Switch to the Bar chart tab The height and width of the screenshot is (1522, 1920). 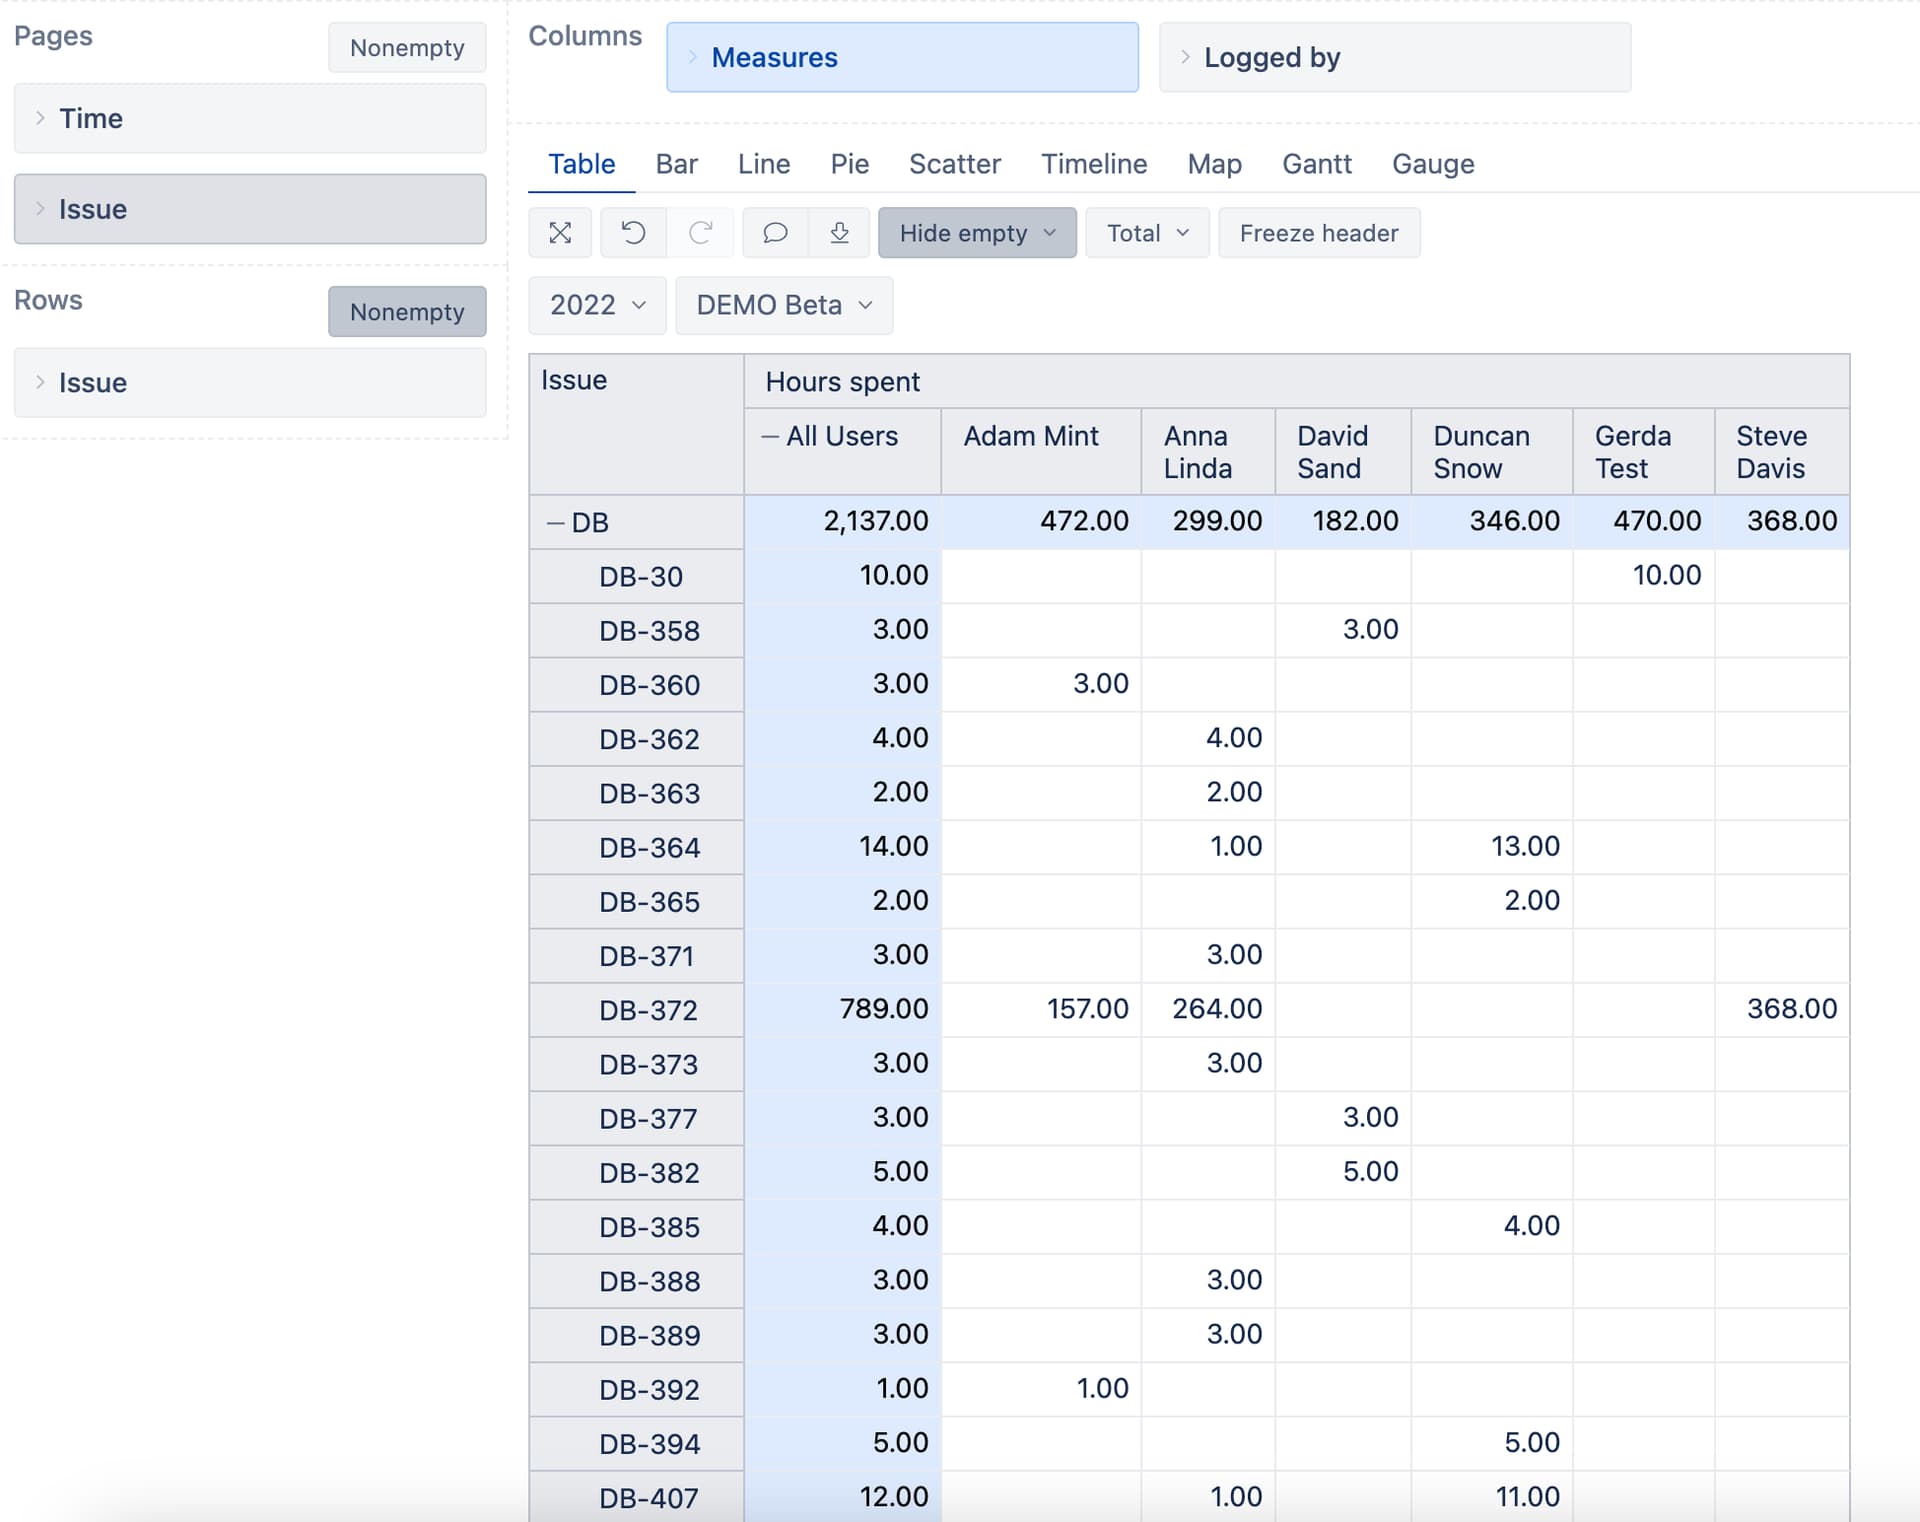click(x=677, y=164)
